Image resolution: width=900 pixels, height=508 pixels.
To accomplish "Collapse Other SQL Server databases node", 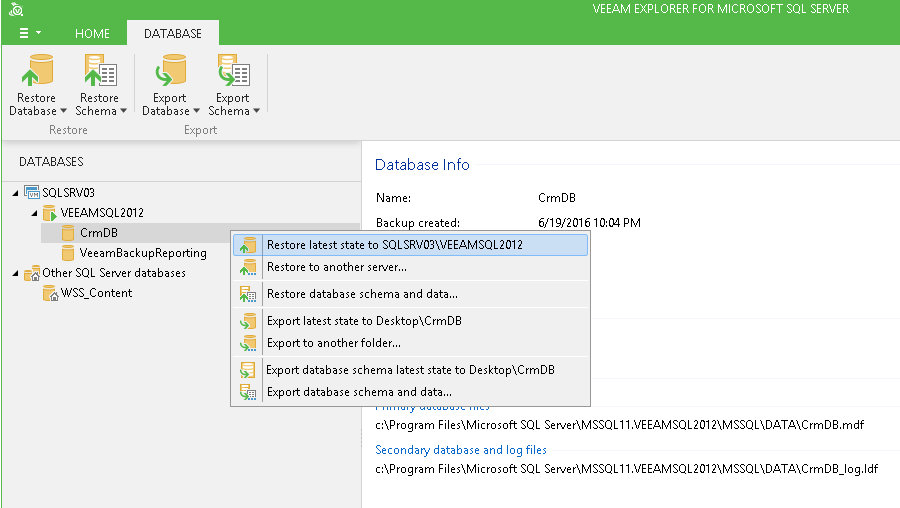I will point(15,273).
